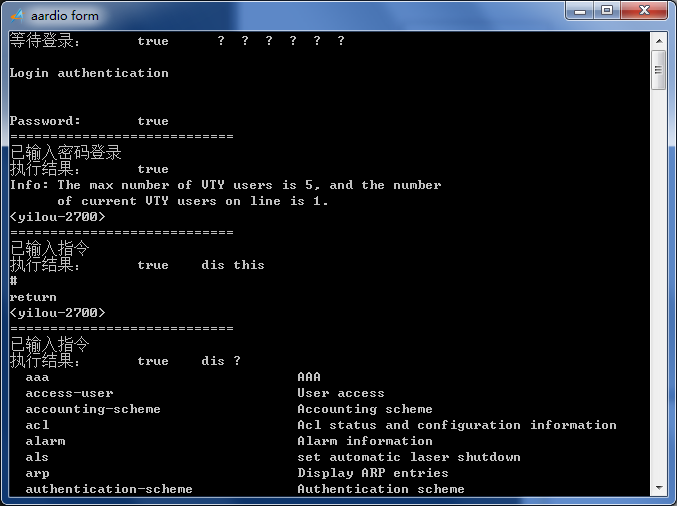Viewport: 677px width, 506px height.
Task: Click the 'alarm' command entry
Action: click(x=45, y=441)
